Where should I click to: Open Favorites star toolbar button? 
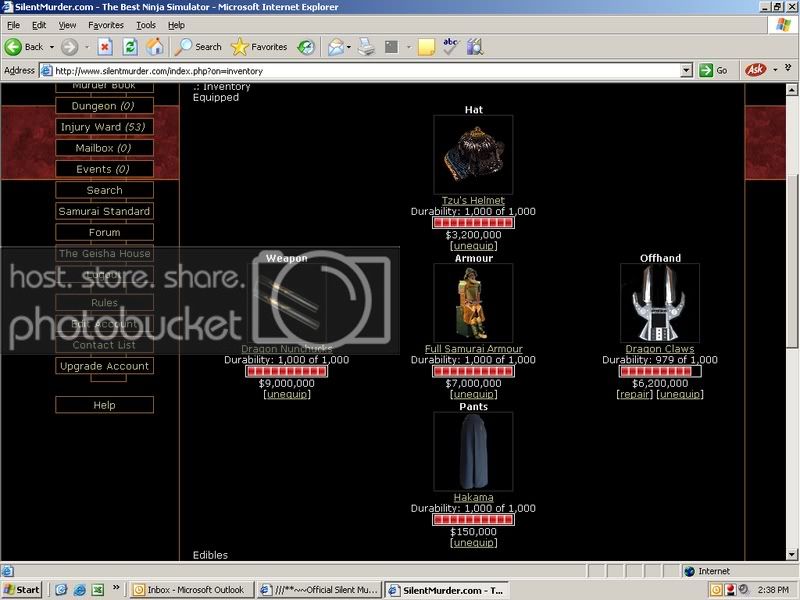click(259, 47)
